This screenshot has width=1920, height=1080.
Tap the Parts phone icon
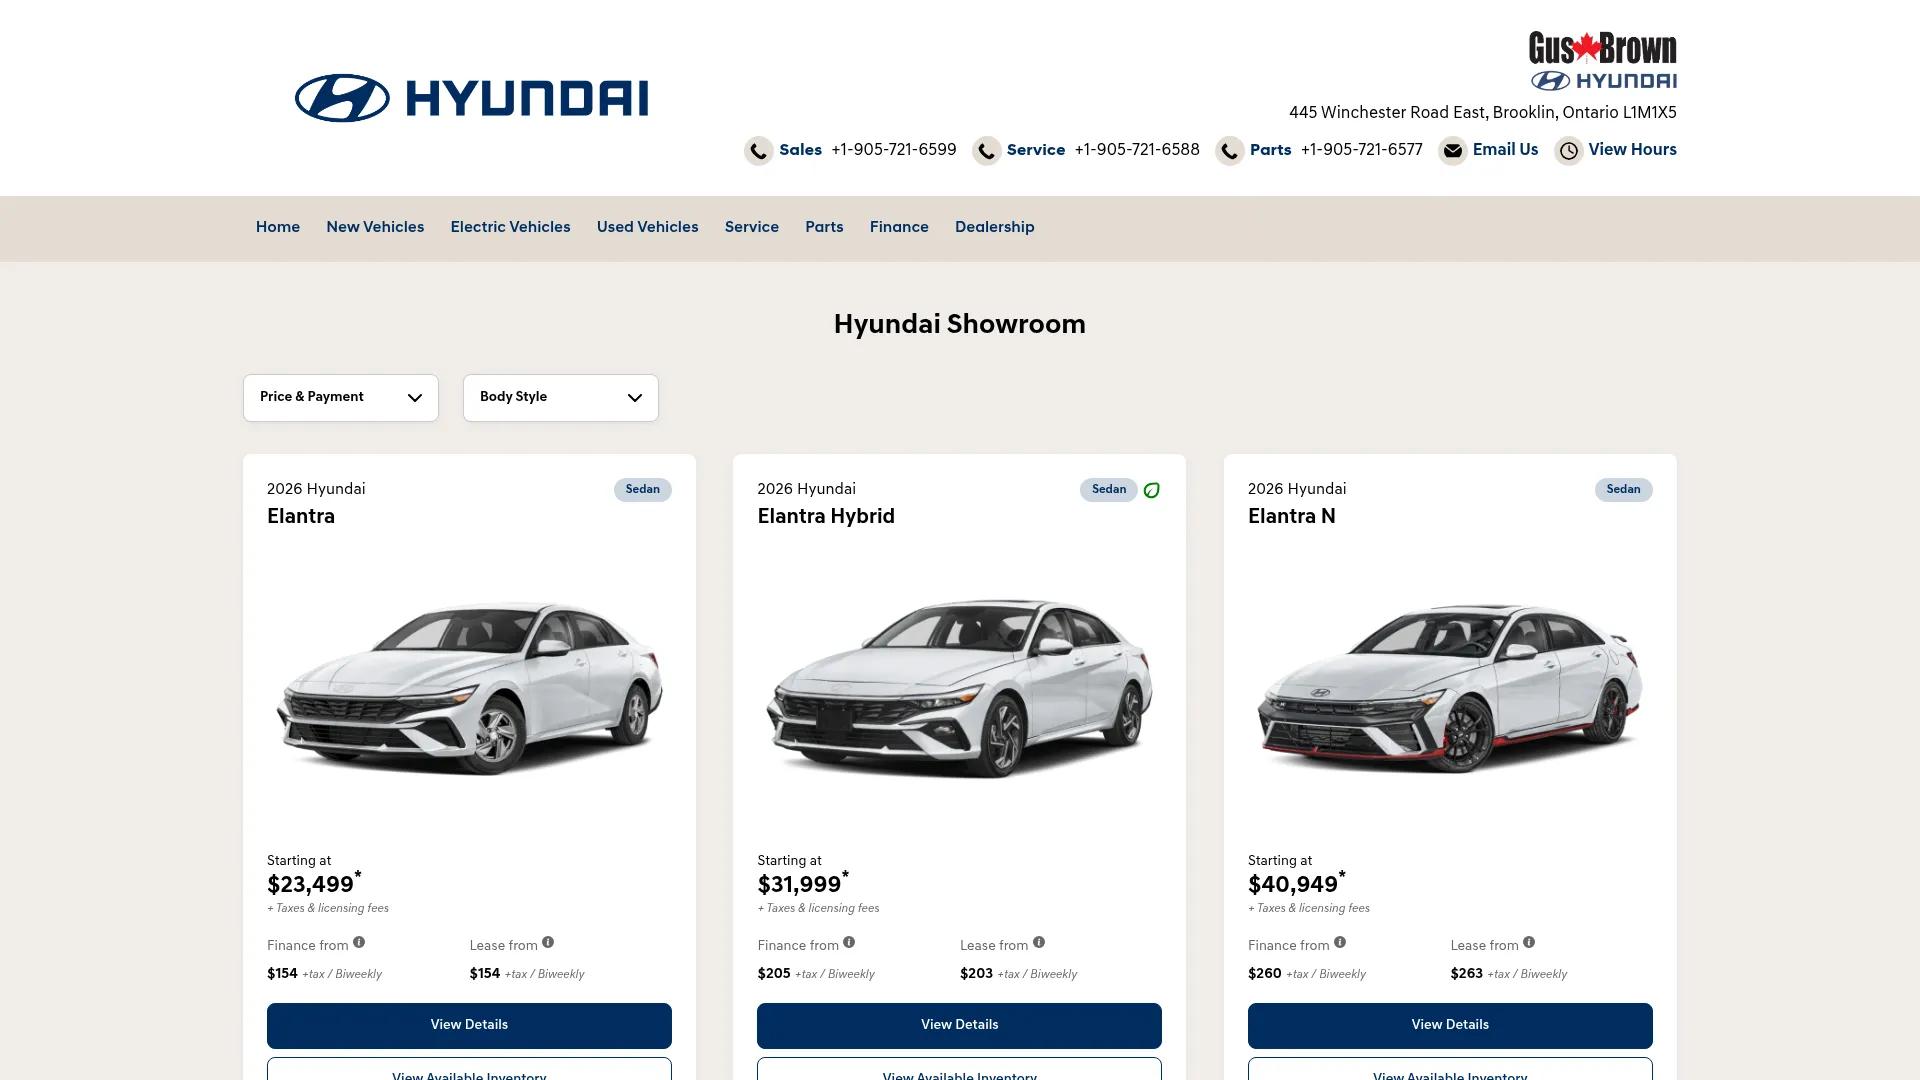(1230, 151)
